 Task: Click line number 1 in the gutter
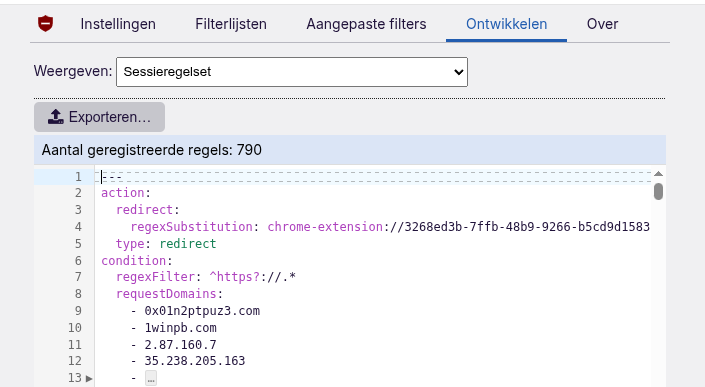click(x=78, y=177)
